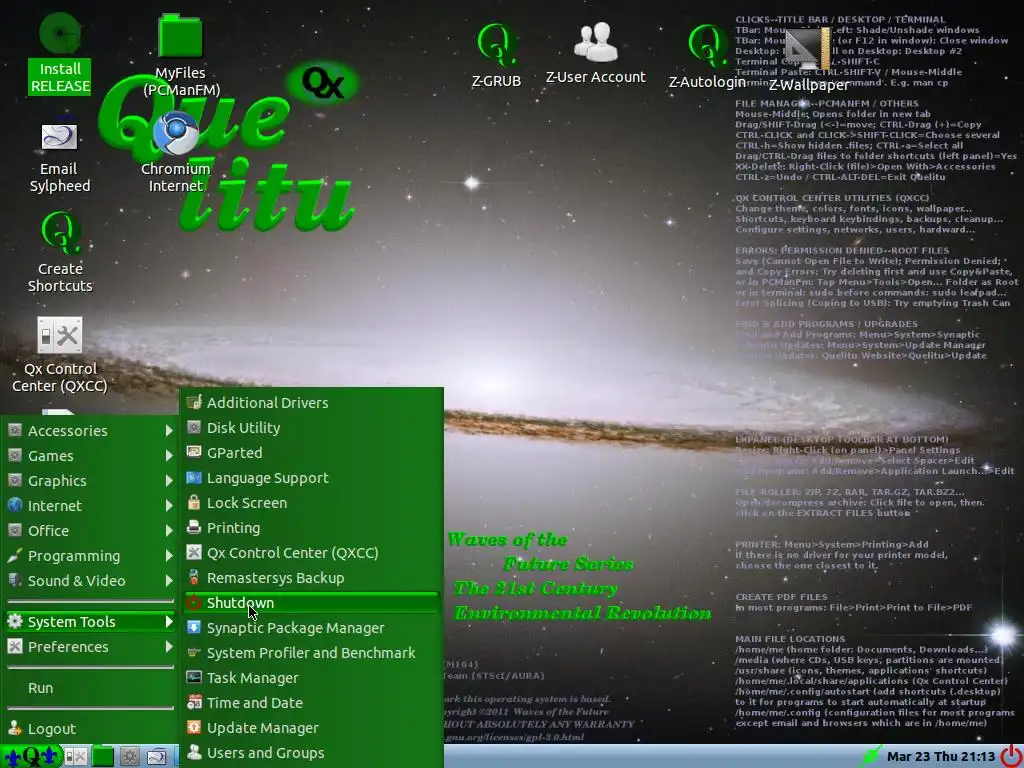Choose Logout from main menu
The image size is (1024, 768).
click(x=90, y=729)
